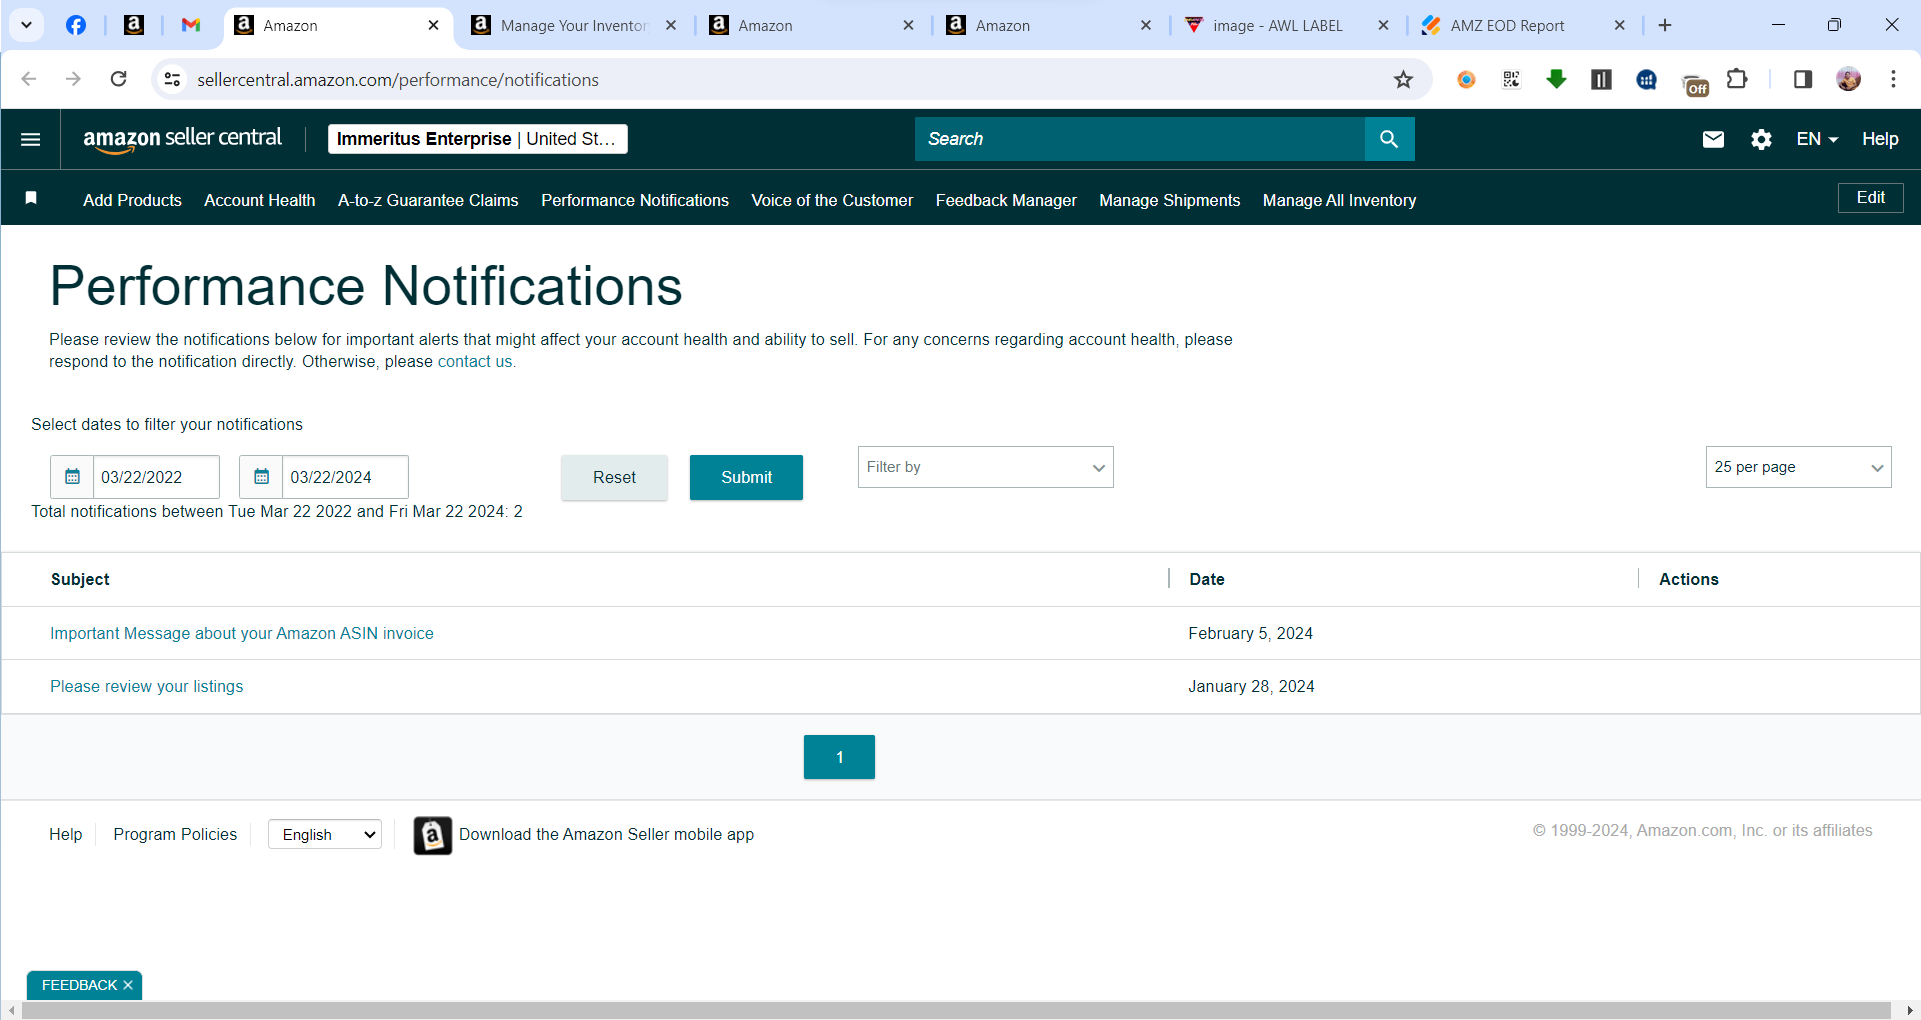Open the Seller Central hamburger menu
Screen dimensions: 1921x1020
pos(31,139)
